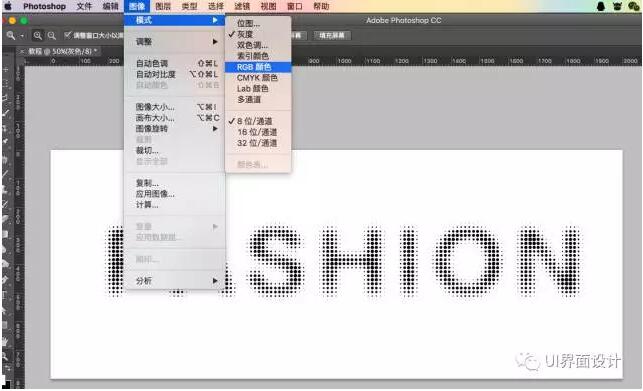Select the Brush tool
Screen dimensions: 643x391
[x=6, y=173]
